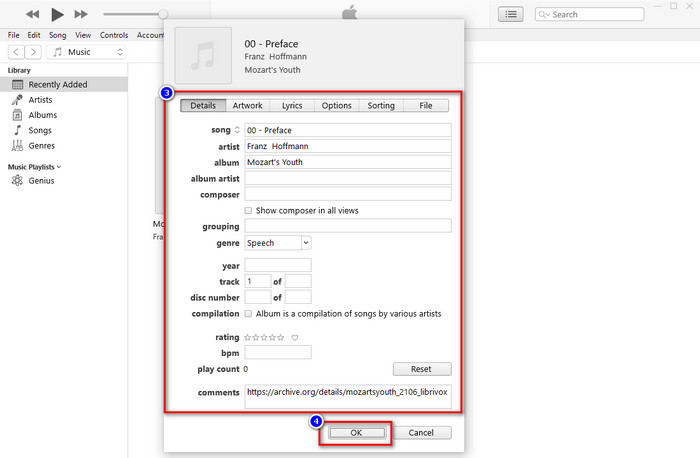
Task: Switch to the File tab
Action: pos(426,106)
